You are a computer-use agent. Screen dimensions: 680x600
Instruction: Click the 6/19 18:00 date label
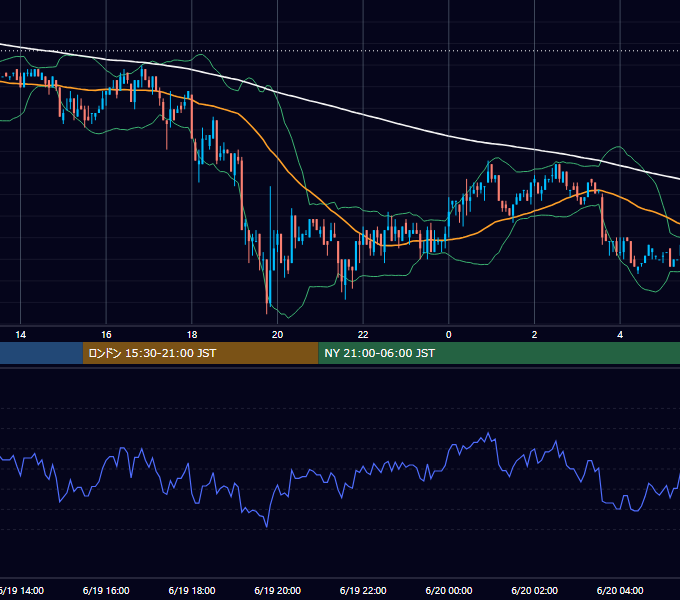192,590
